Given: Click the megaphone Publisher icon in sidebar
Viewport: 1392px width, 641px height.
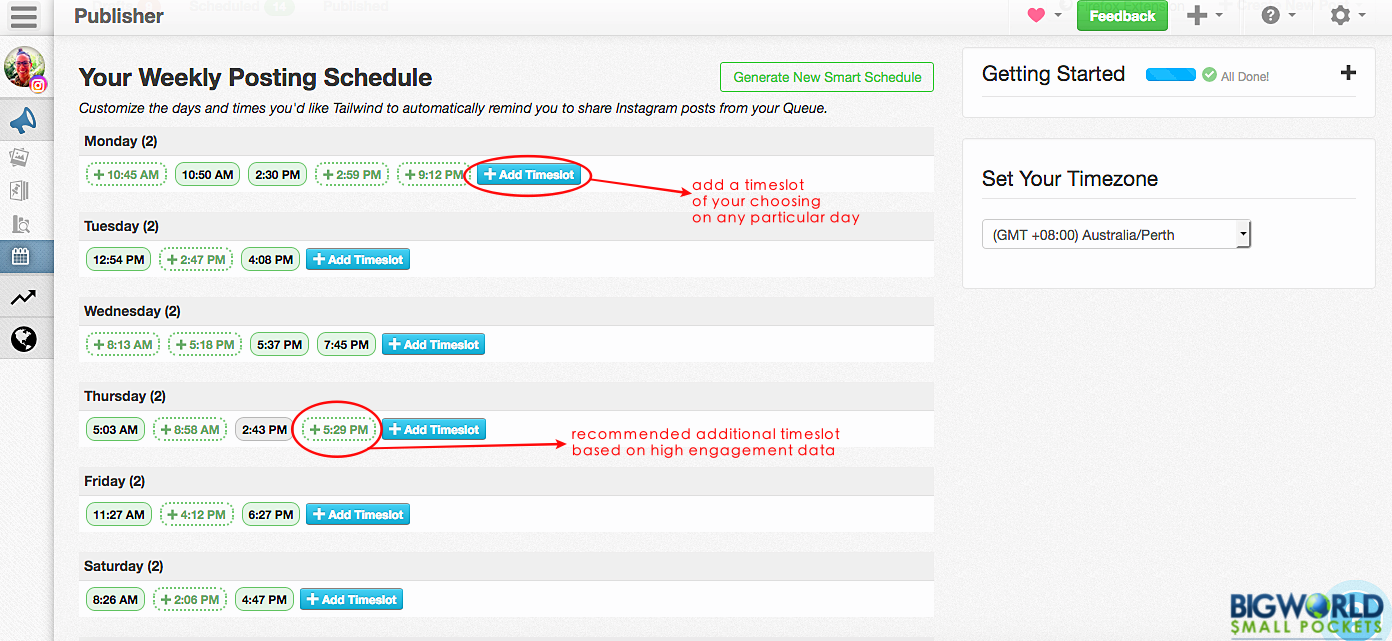Looking at the screenshot, I should [x=24, y=121].
